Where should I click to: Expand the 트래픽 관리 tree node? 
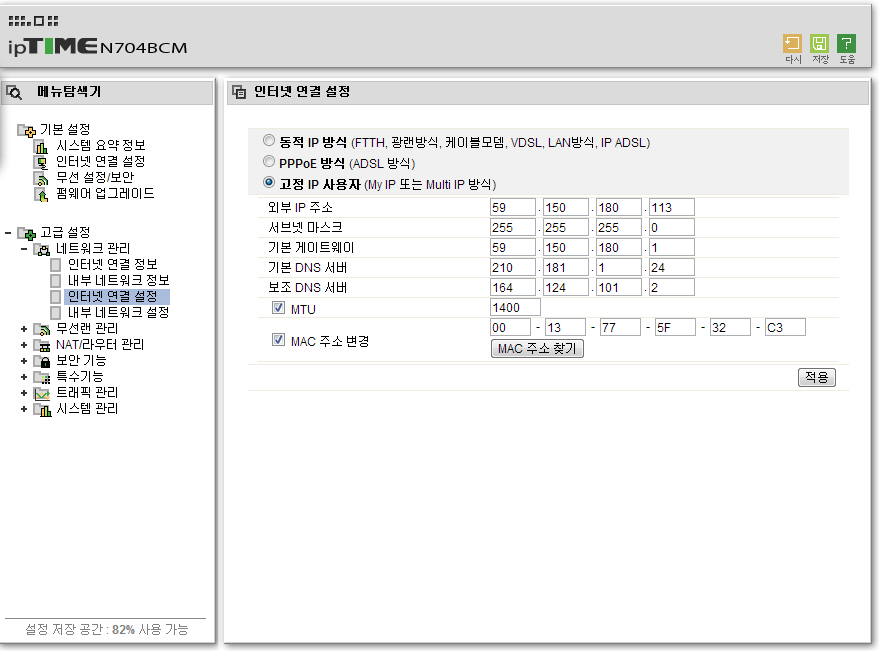[x=24, y=393]
